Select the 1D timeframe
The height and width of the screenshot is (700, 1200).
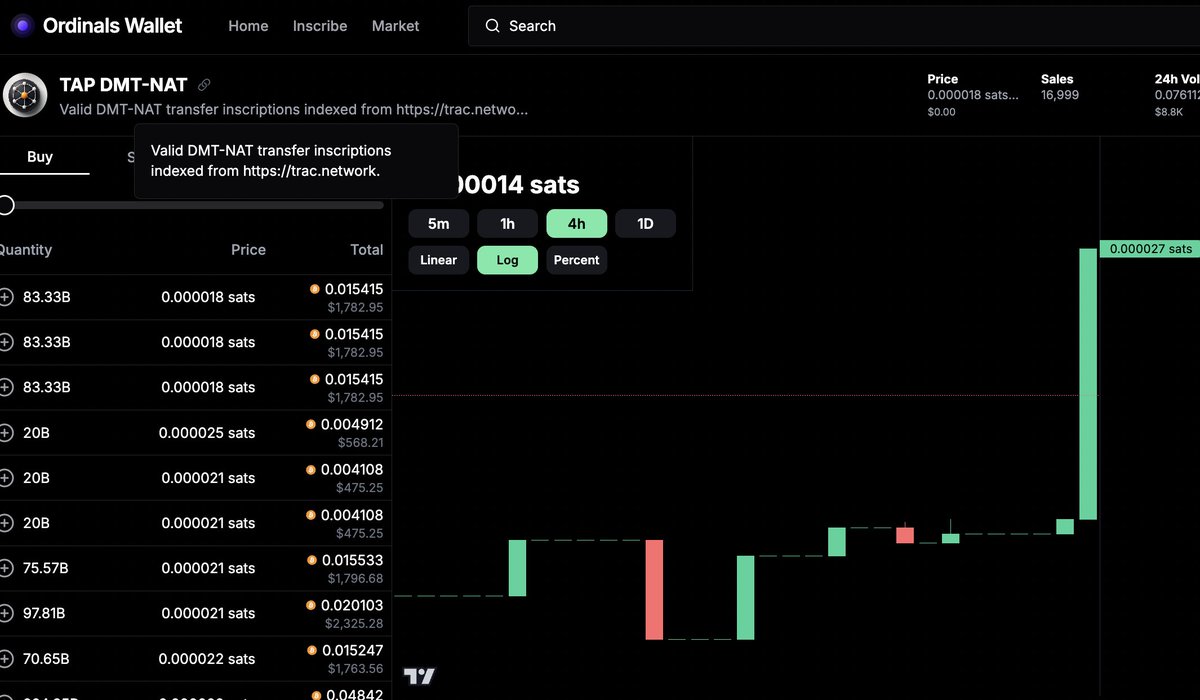[645, 224]
